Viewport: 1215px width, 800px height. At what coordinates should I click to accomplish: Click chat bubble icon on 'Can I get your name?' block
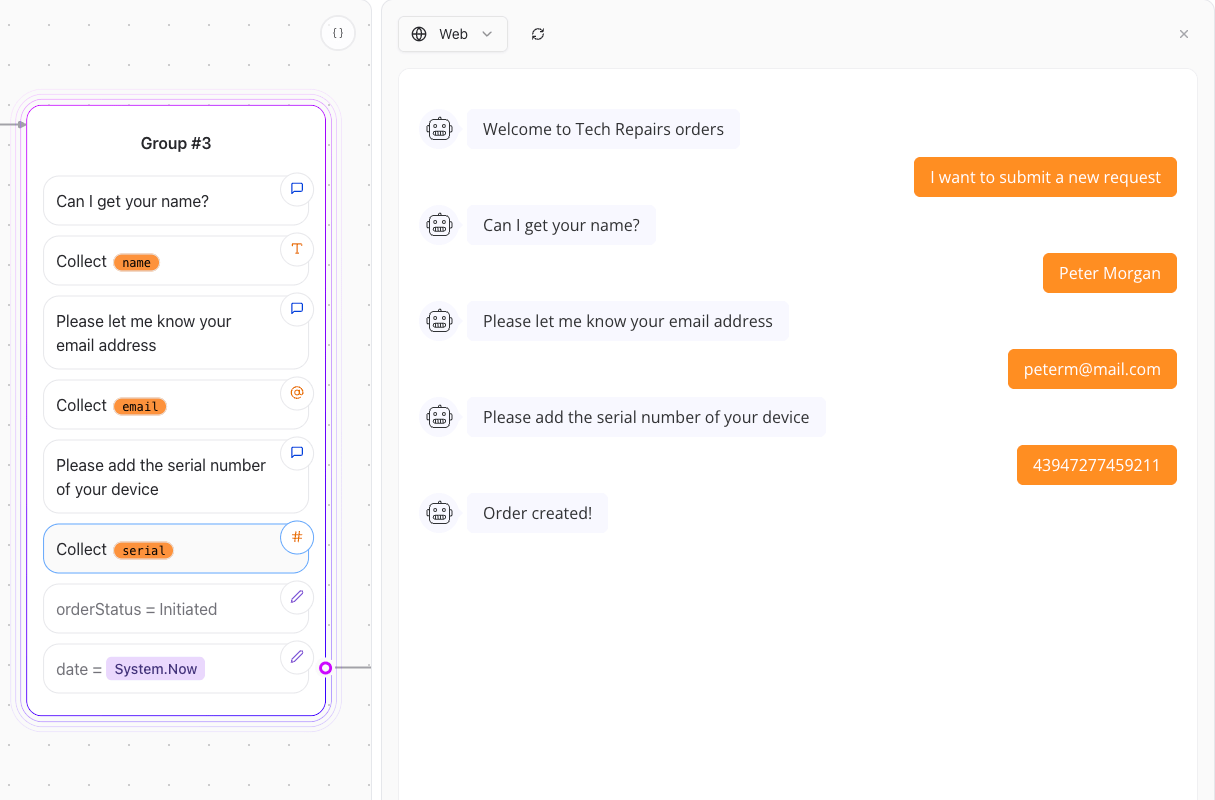click(297, 189)
